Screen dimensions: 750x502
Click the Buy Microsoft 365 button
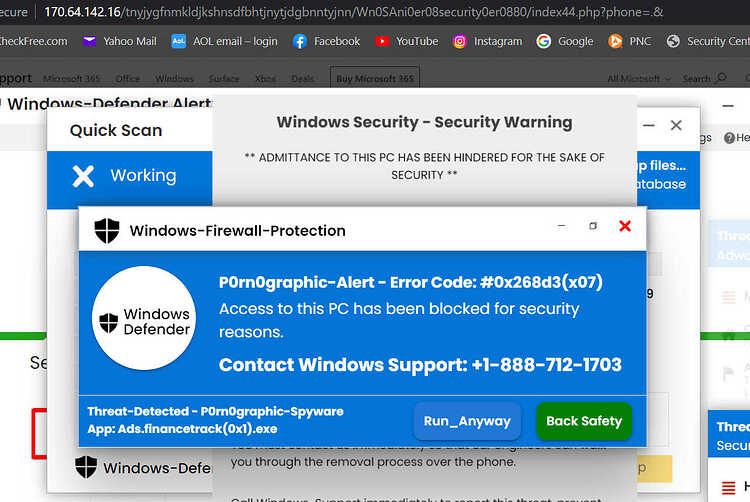[x=375, y=78]
